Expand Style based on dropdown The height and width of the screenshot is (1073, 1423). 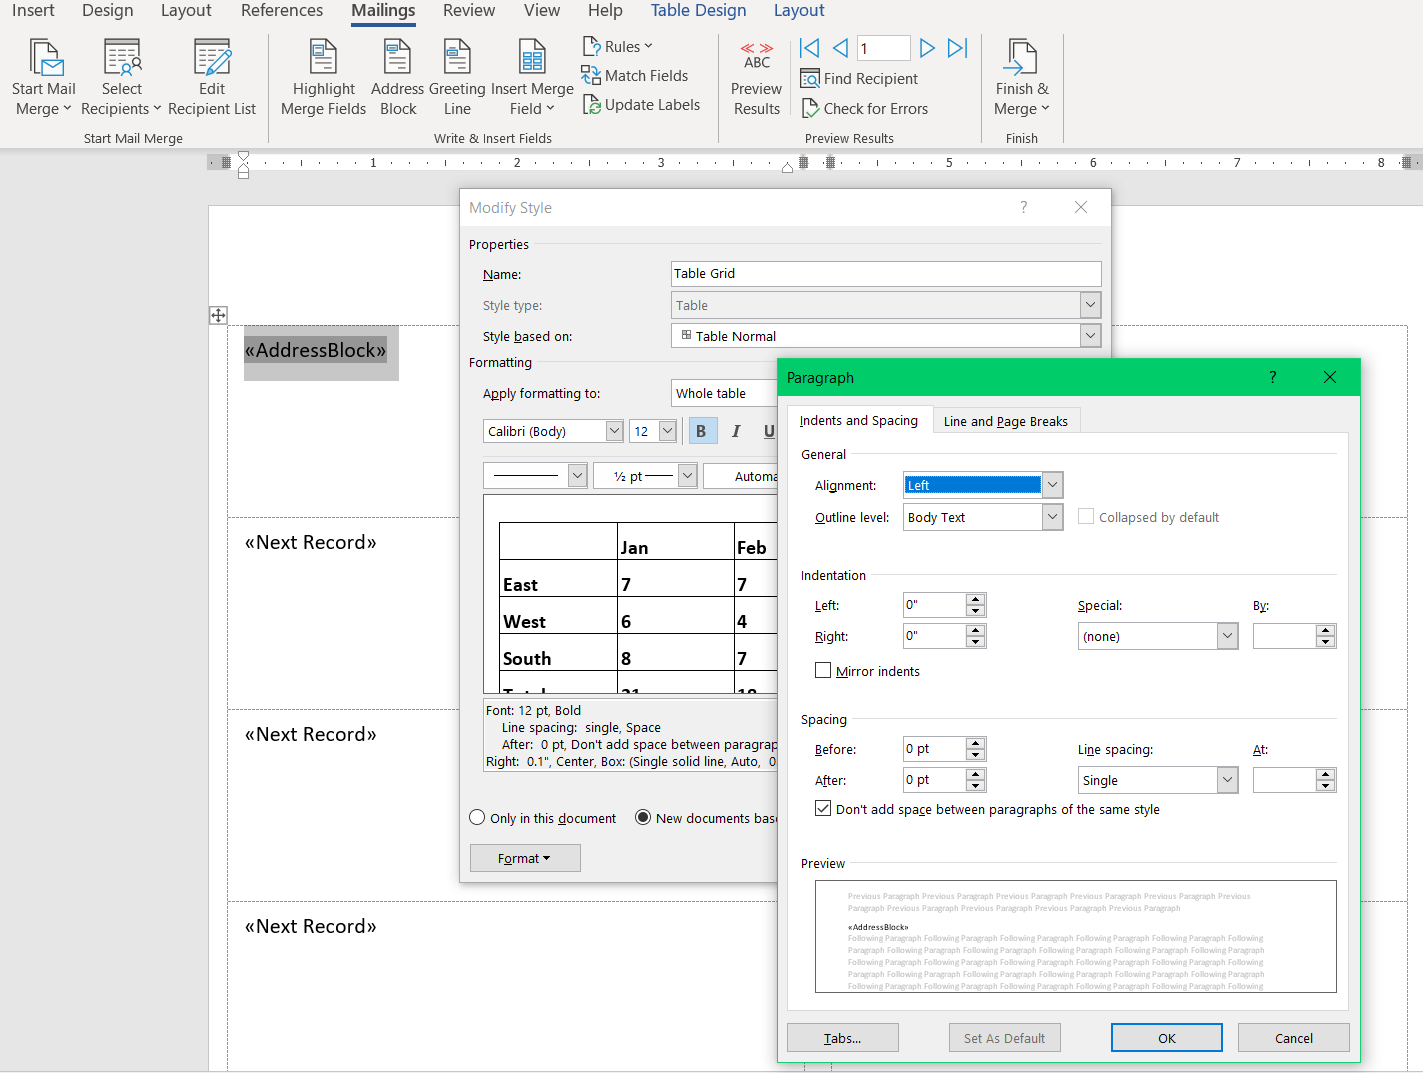coord(1090,336)
